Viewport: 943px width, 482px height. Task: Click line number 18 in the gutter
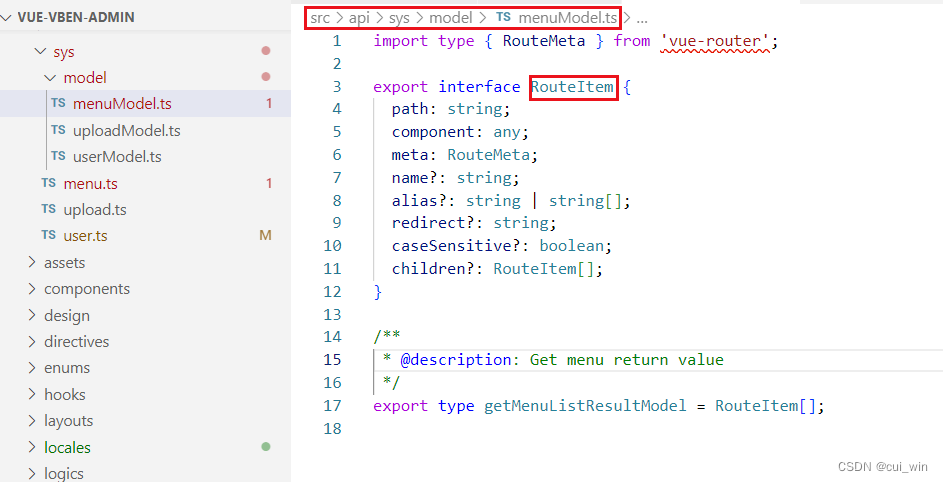coord(333,428)
